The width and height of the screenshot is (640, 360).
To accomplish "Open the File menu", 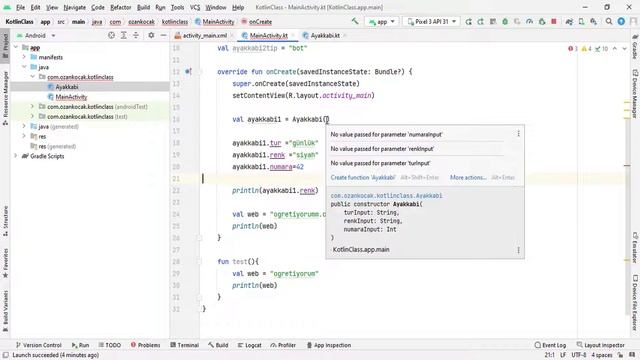I will pyautogui.click(x=20, y=7).
